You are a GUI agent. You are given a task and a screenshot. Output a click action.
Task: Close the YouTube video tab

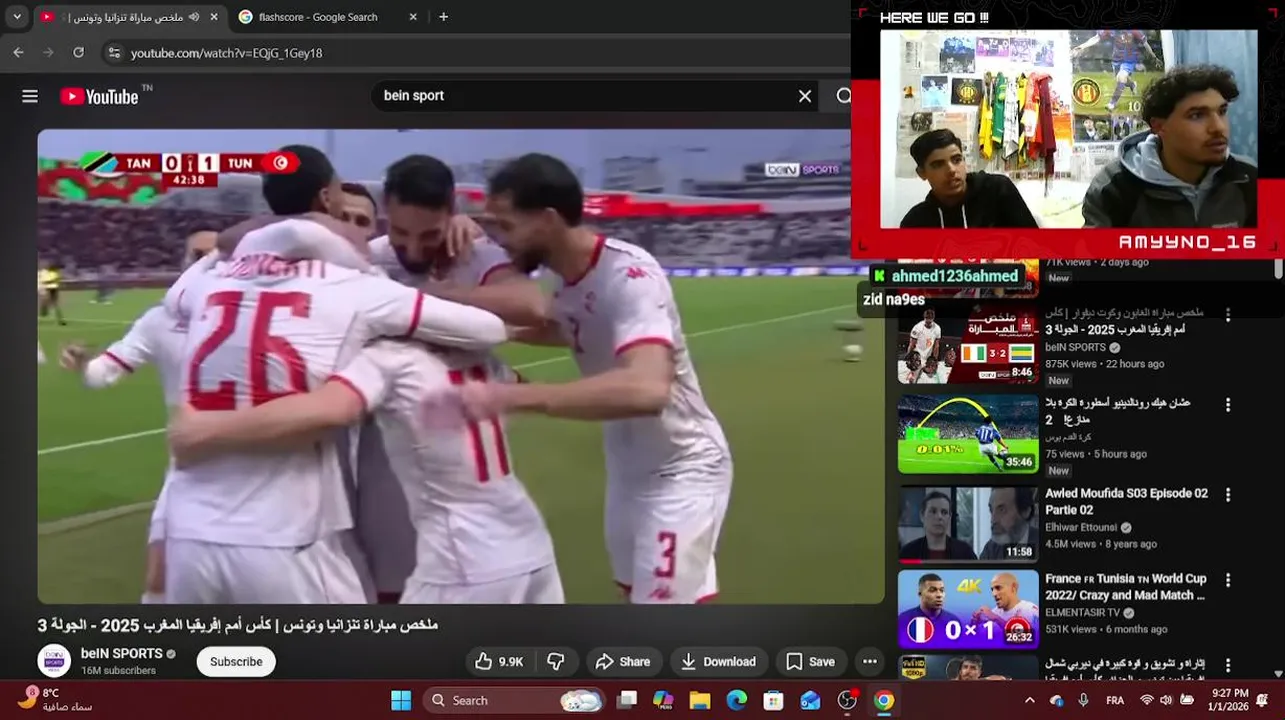click(216, 17)
